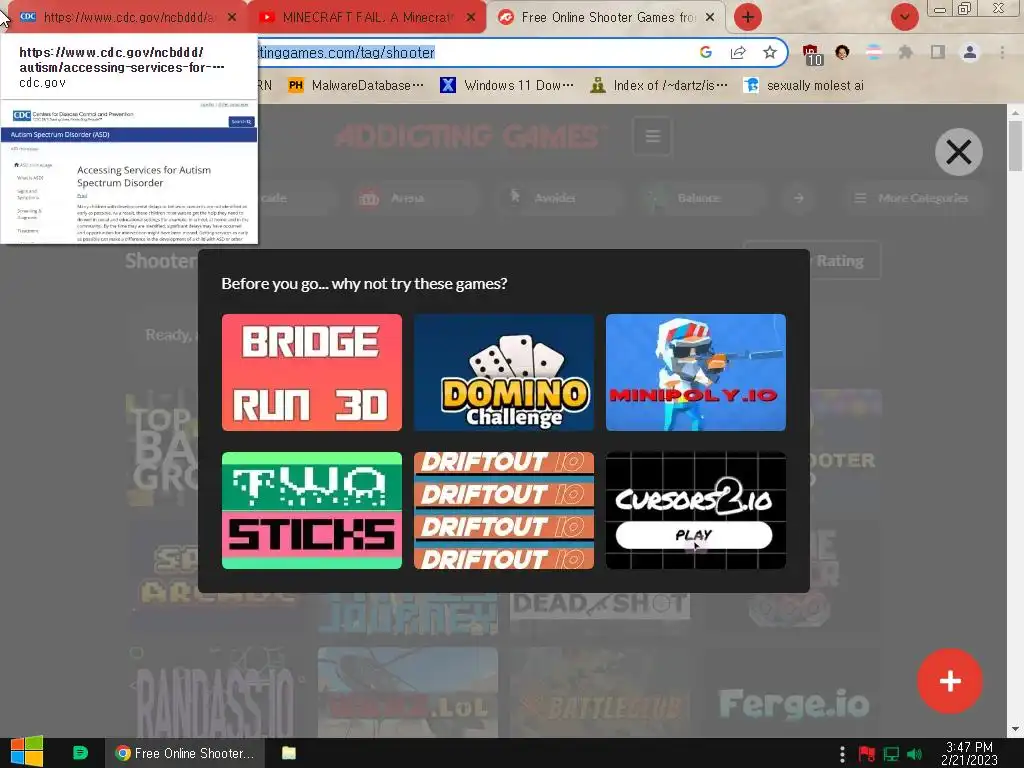Click the red flag tray icon
This screenshot has height=768, width=1024.
coord(867,754)
